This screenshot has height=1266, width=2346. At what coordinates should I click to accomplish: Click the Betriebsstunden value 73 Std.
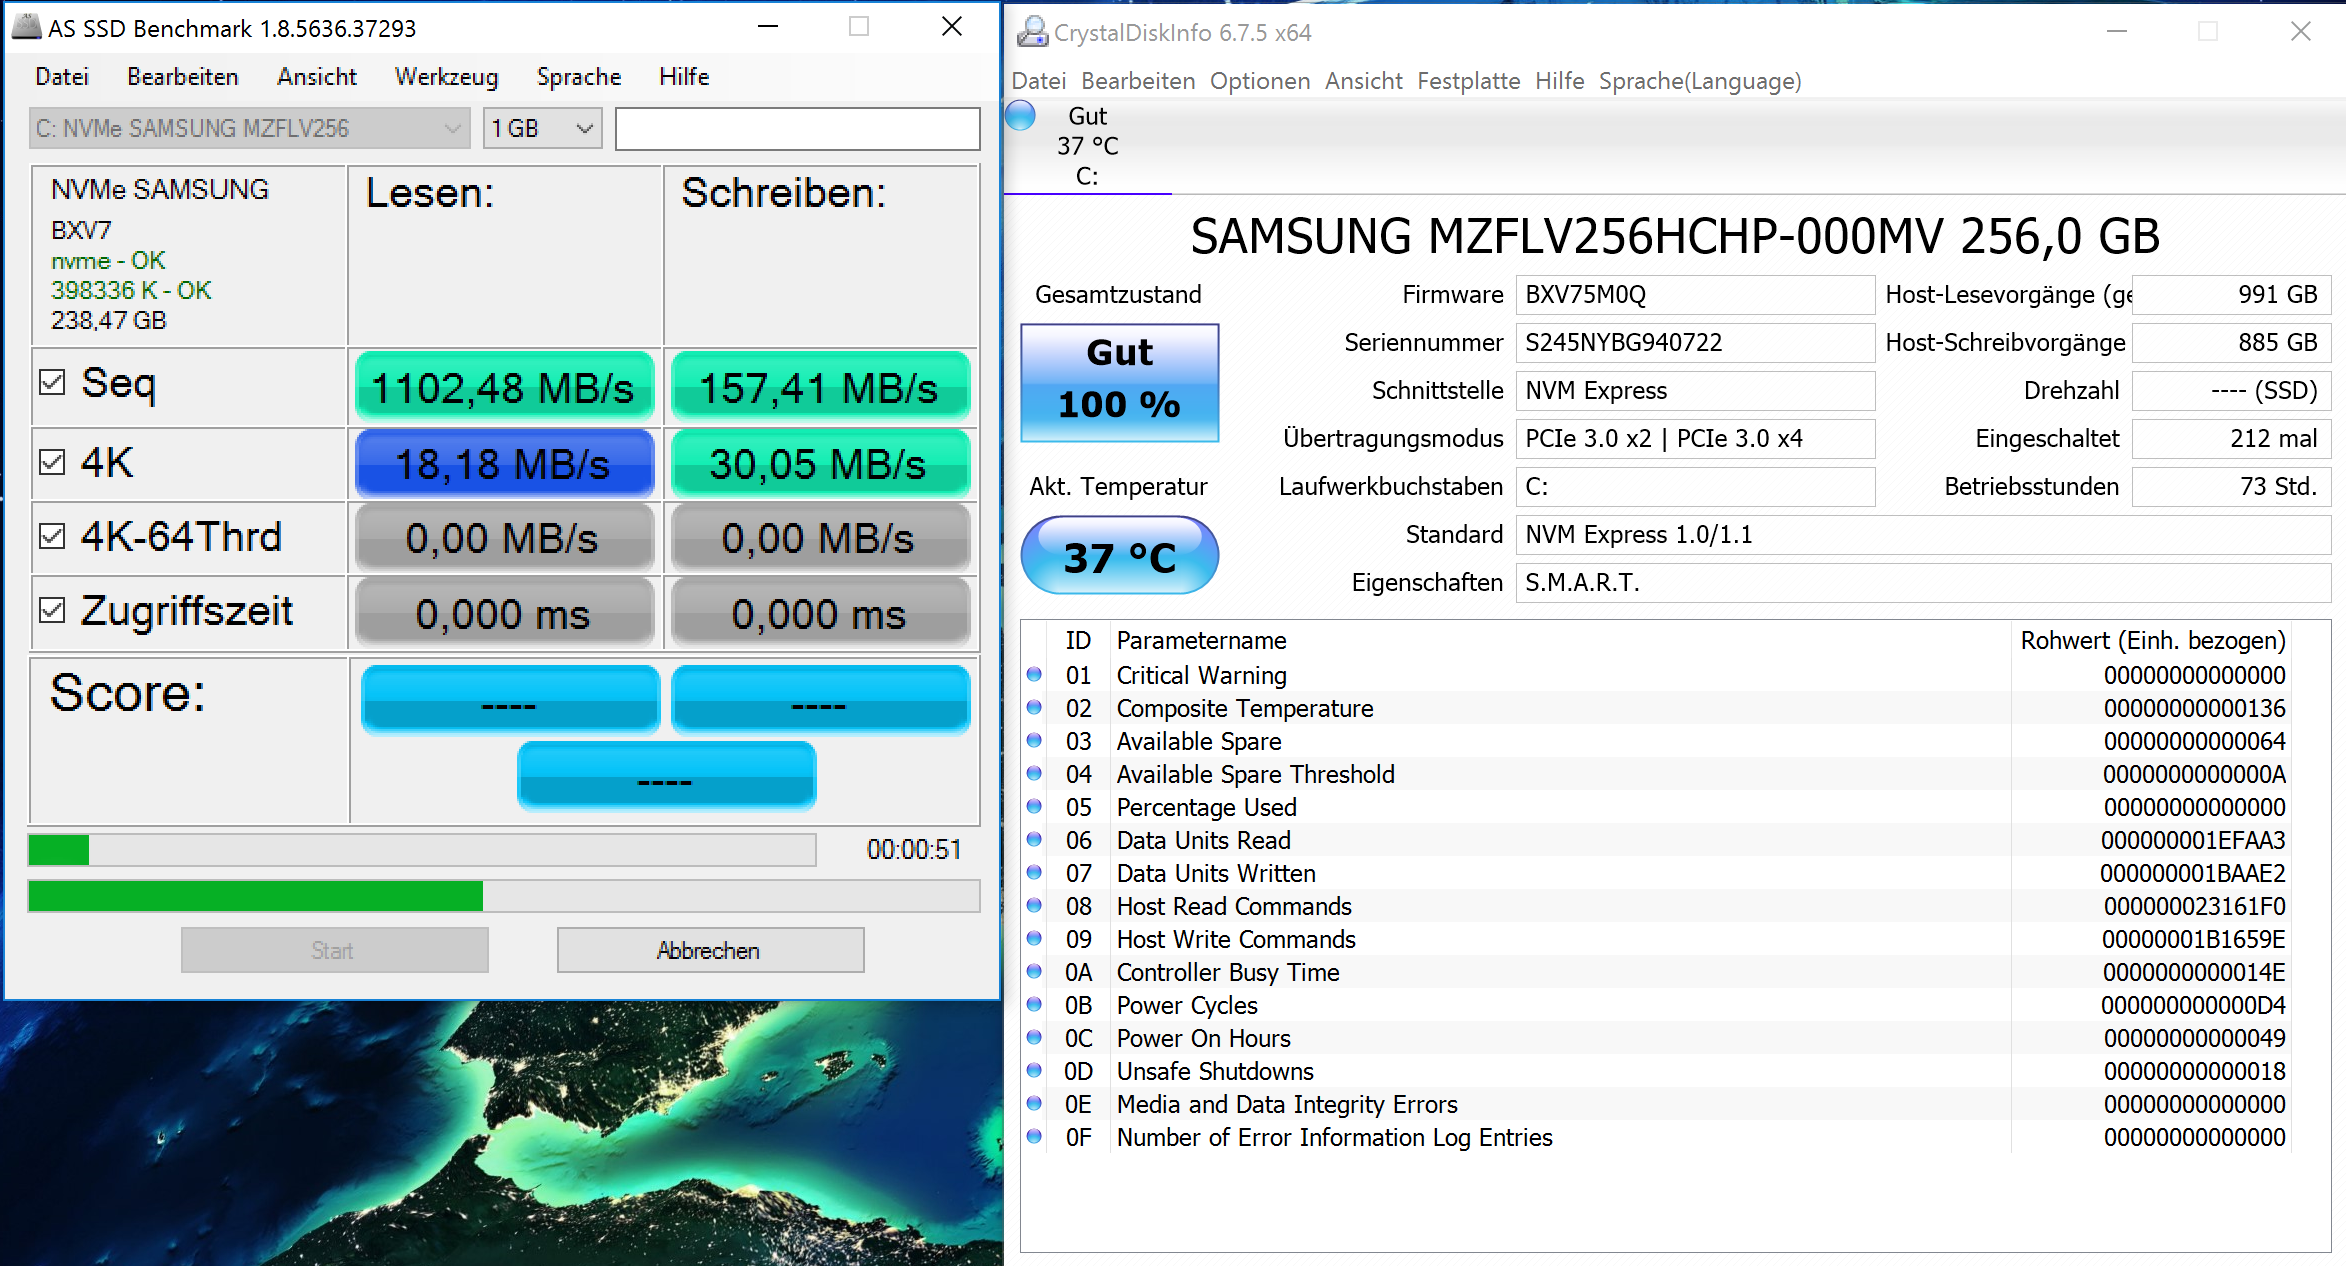point(2231,487)
